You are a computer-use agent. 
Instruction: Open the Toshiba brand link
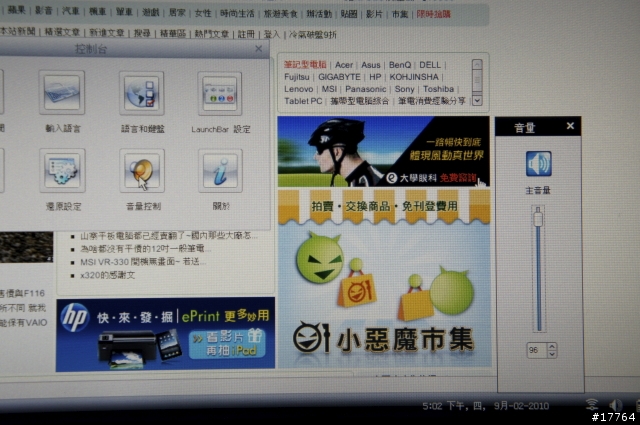click(438, 89)
